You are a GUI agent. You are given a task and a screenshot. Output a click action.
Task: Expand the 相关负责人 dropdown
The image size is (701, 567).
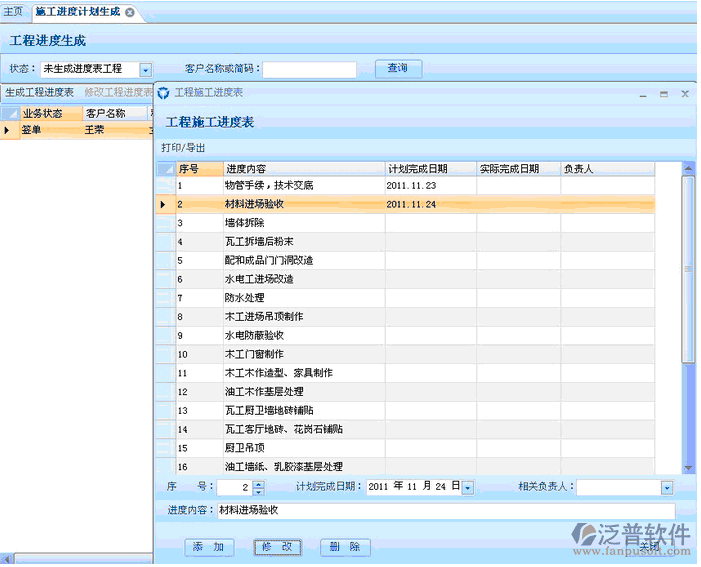coord(667,488)
